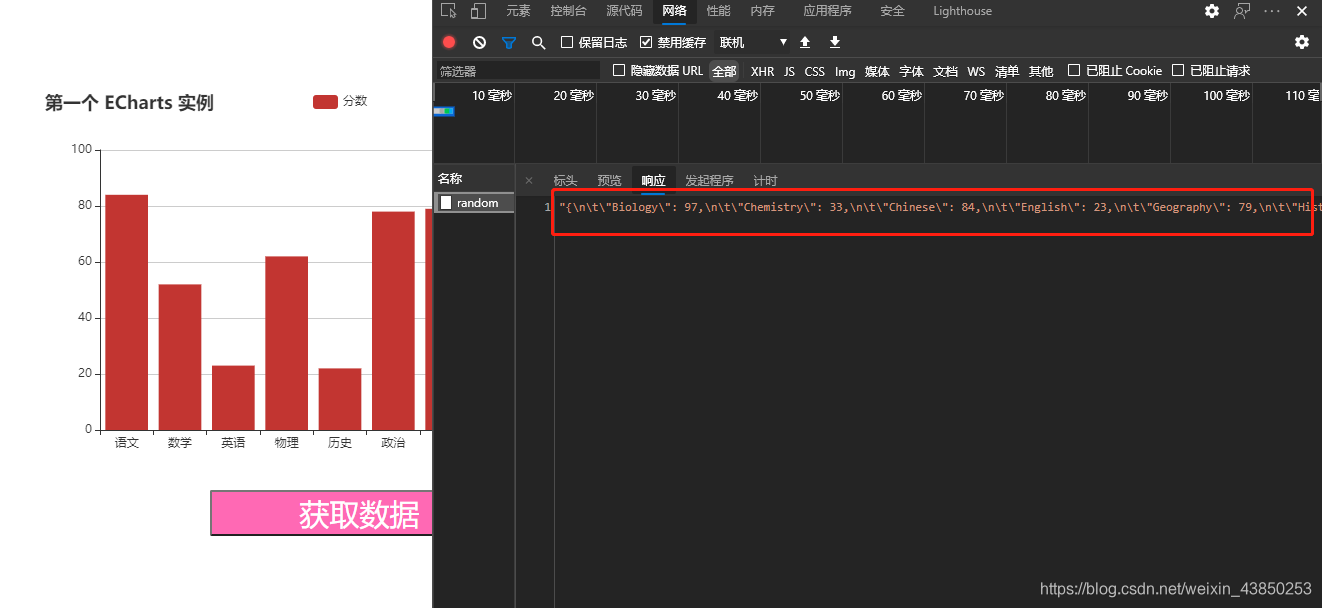Click the 语文 bar in chart
The width and height of the screenshot is (1322, 608).
(126, 312)
